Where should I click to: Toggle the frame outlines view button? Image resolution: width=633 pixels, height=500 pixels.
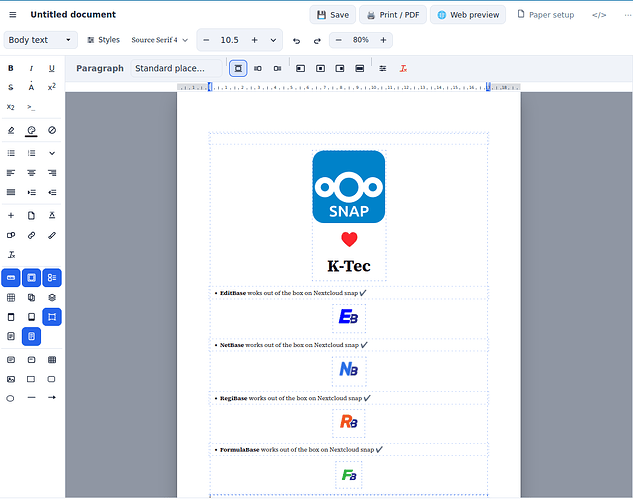(x=31, y=278)
